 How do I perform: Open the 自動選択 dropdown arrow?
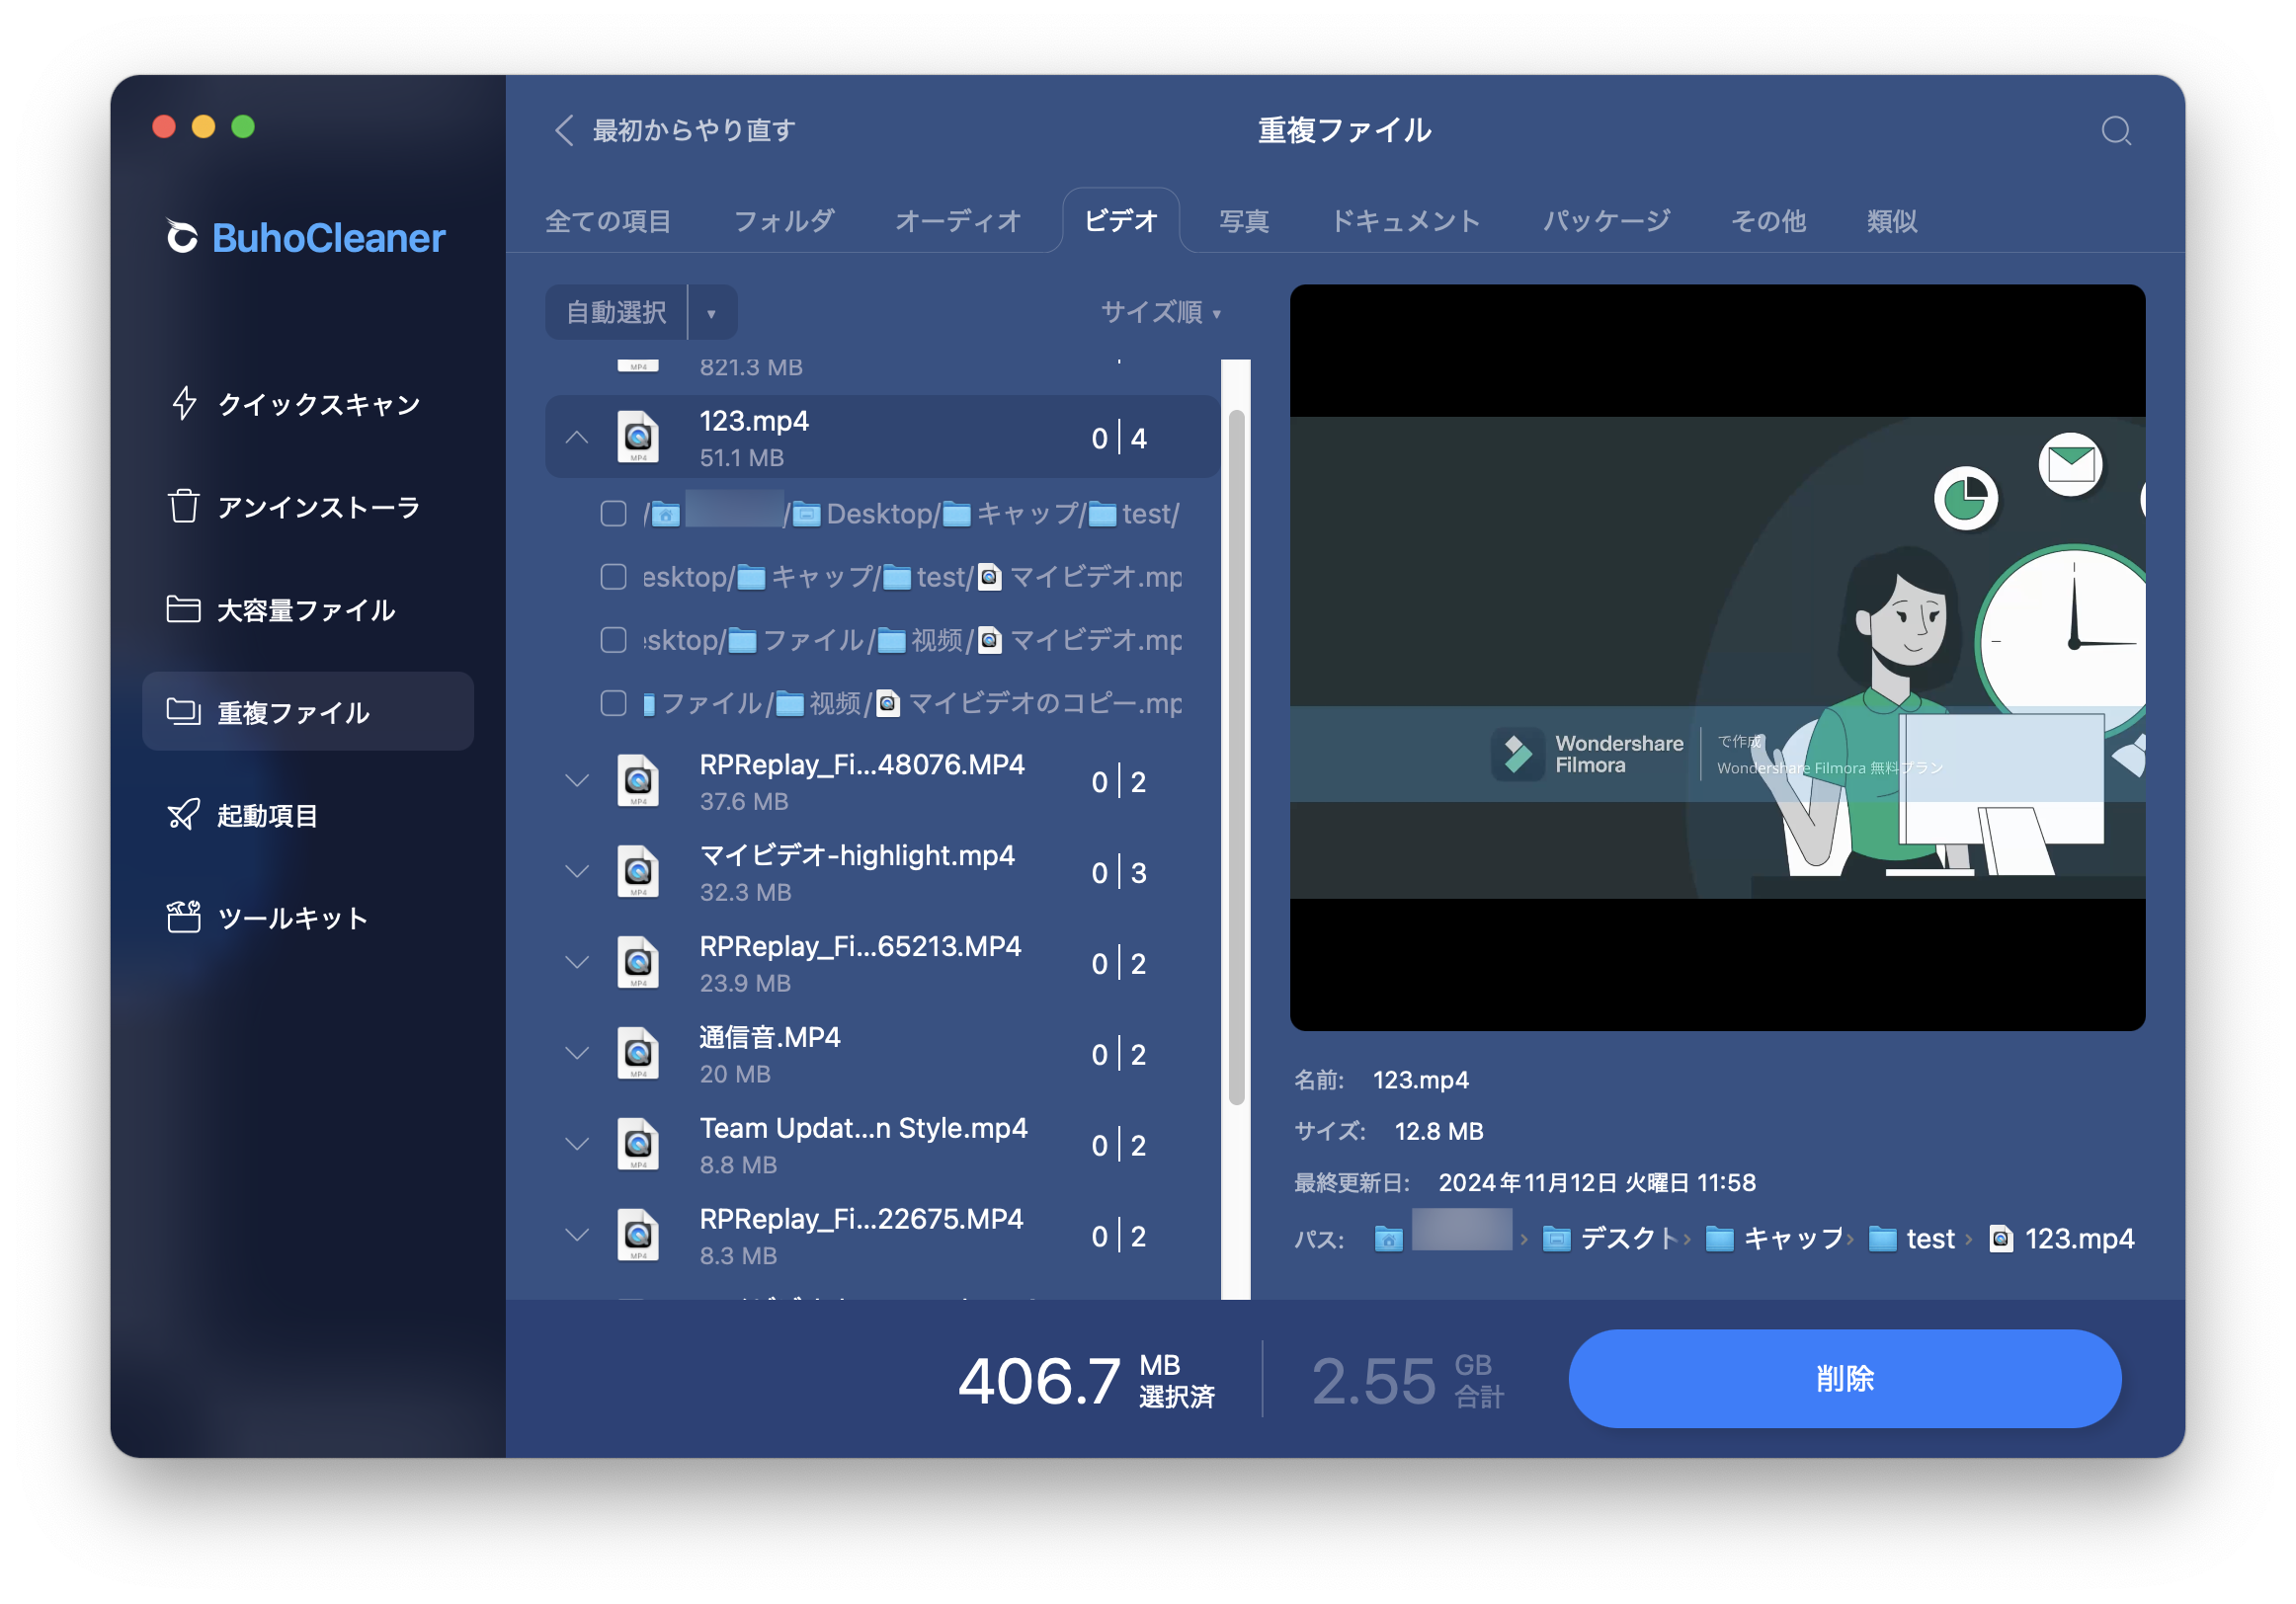coord(711,313)
